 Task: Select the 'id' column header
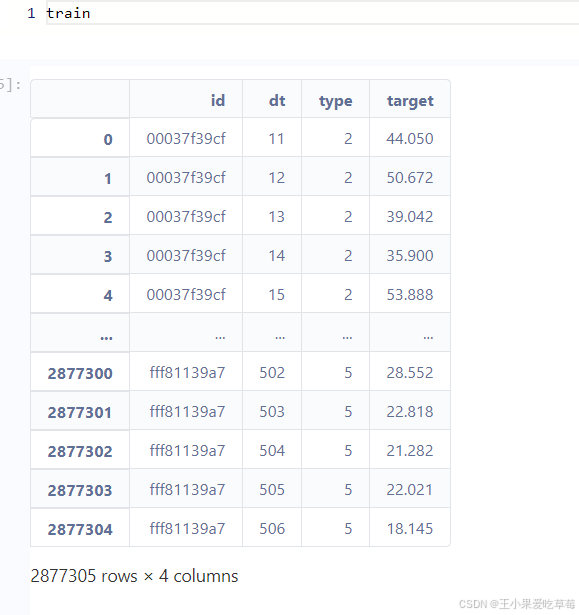point(218,101)
